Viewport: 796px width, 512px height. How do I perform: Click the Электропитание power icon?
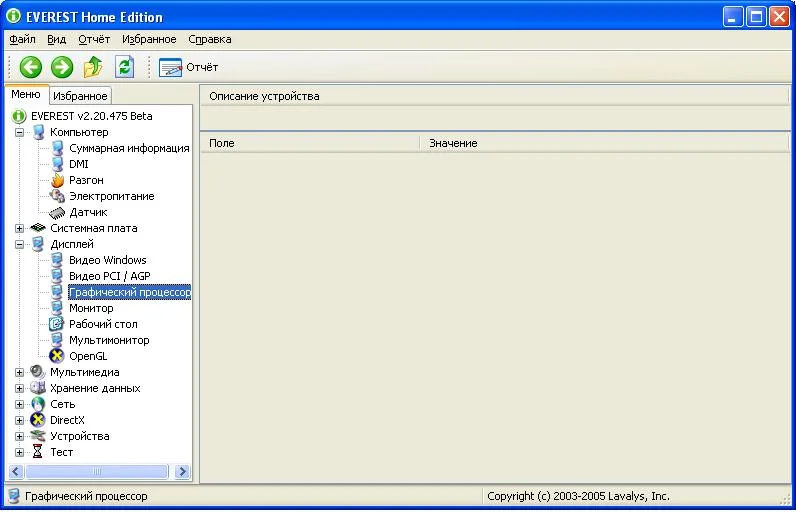[x=57, y=196]
